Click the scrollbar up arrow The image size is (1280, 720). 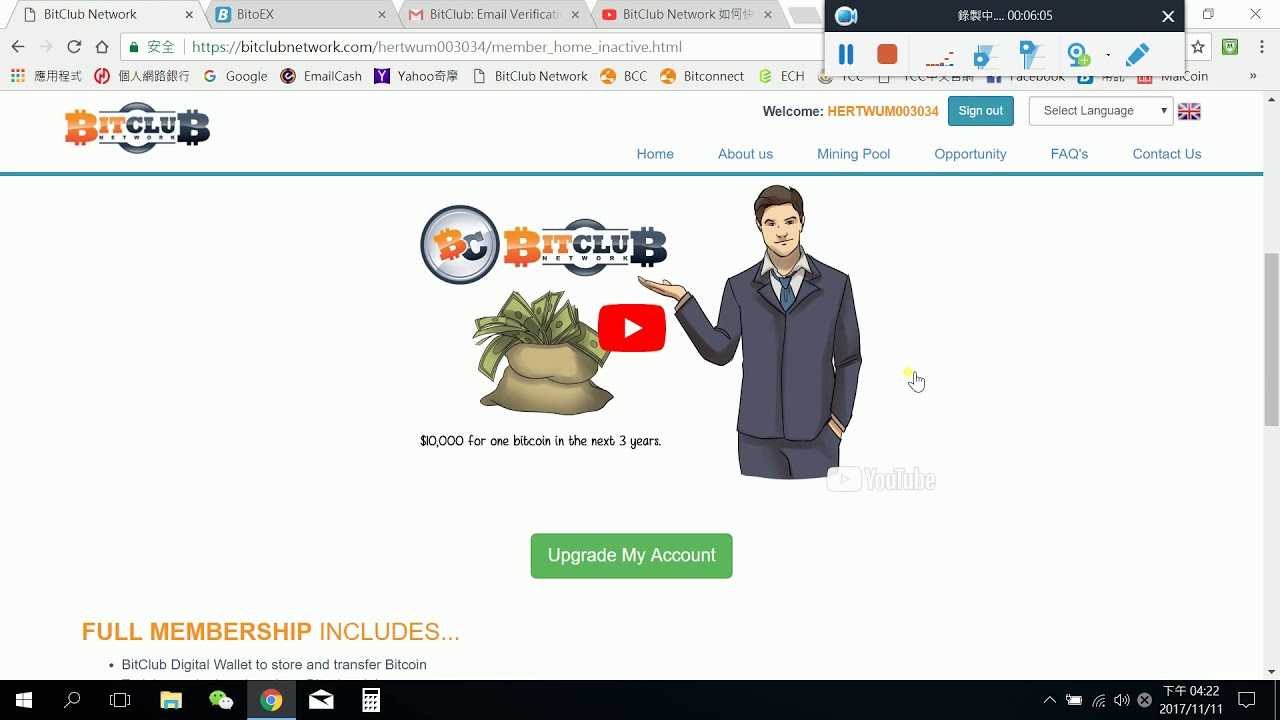(x=1271, y=99)
